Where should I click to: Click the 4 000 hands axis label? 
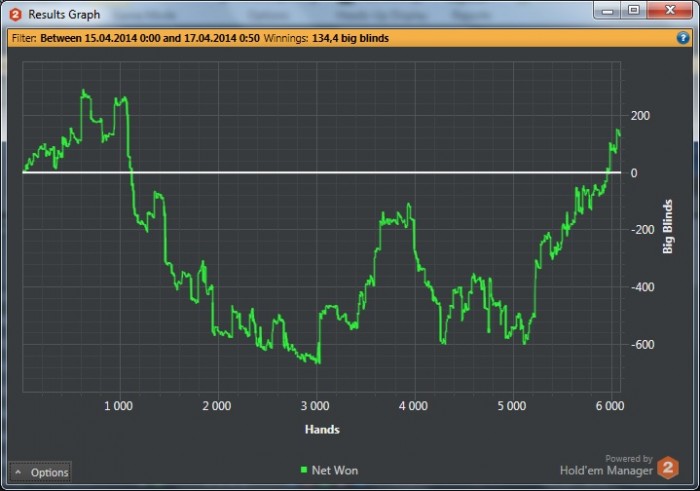413,406
